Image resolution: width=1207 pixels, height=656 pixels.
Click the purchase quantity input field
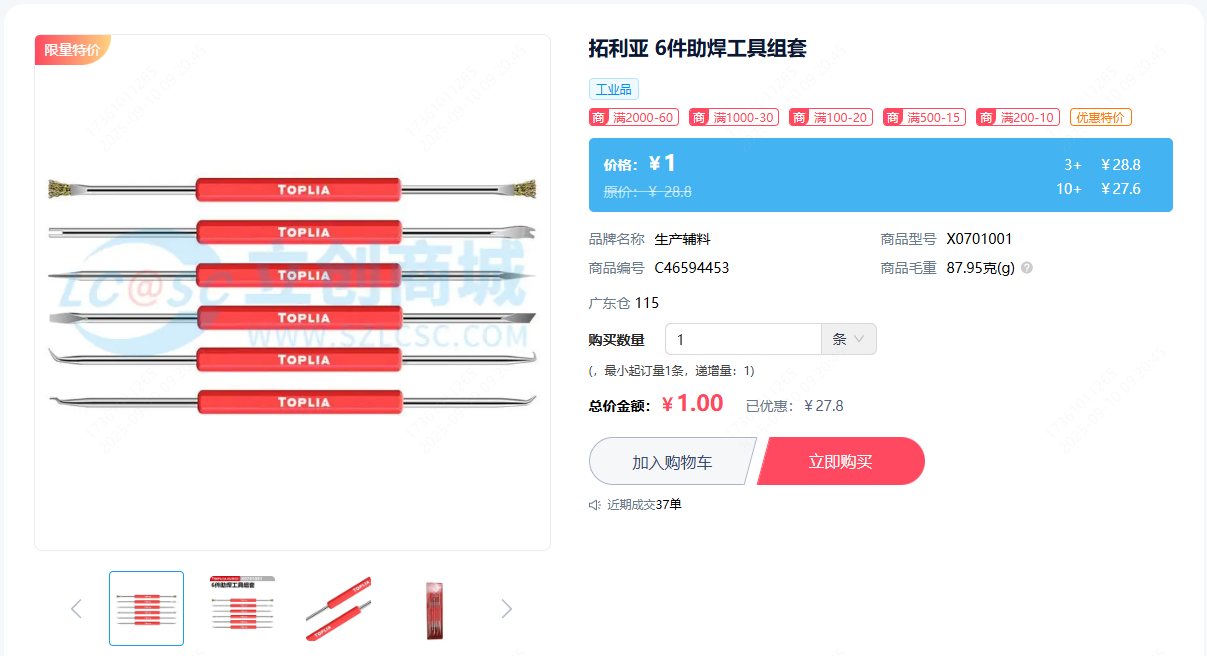click(743, 339)
